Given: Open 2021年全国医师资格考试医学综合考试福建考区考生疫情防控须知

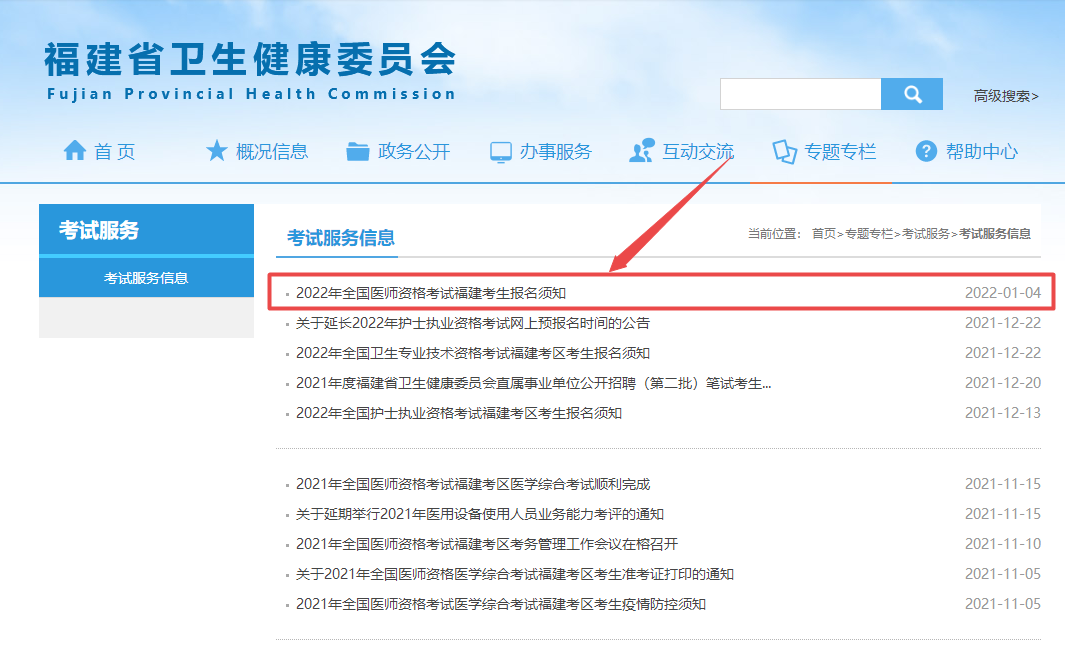Looking at the screenshot, I should [x=500, y=604].
